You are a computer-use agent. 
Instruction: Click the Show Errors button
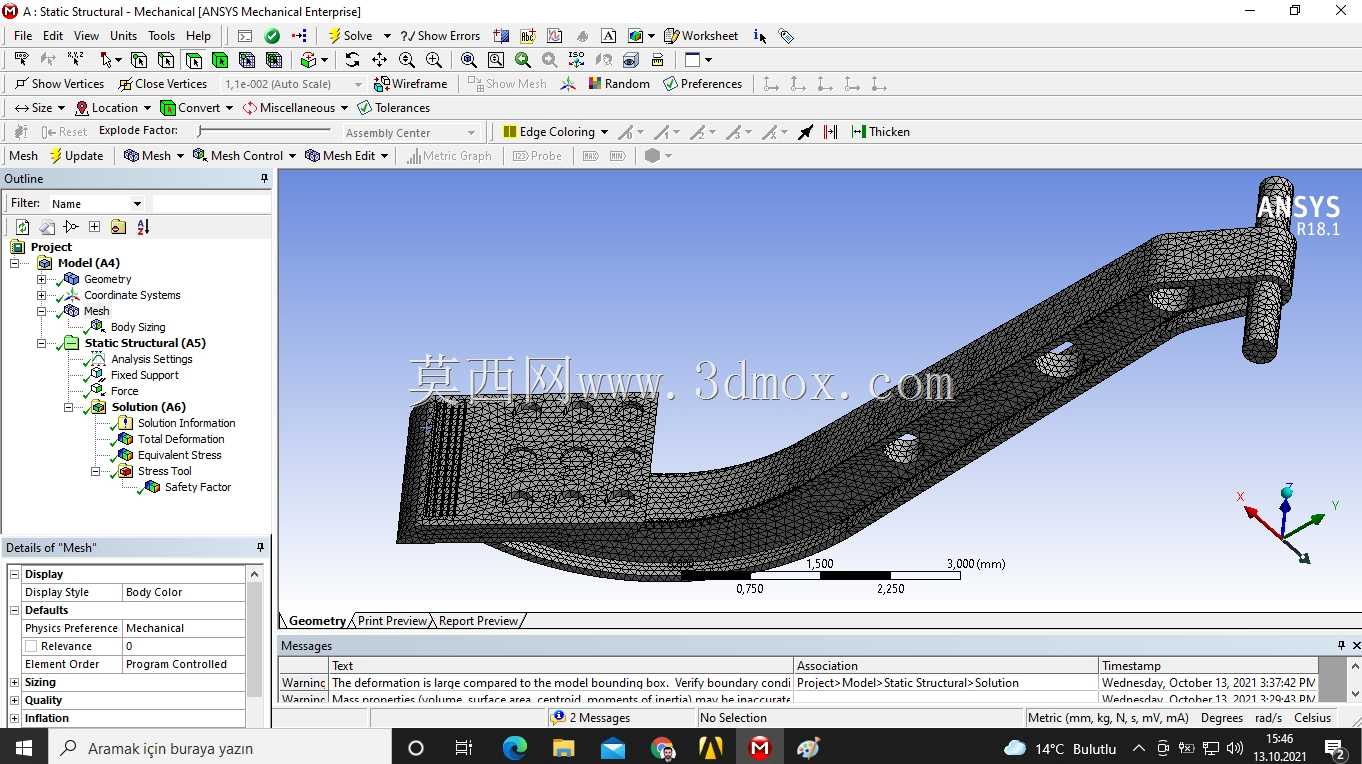click(440, 36)
